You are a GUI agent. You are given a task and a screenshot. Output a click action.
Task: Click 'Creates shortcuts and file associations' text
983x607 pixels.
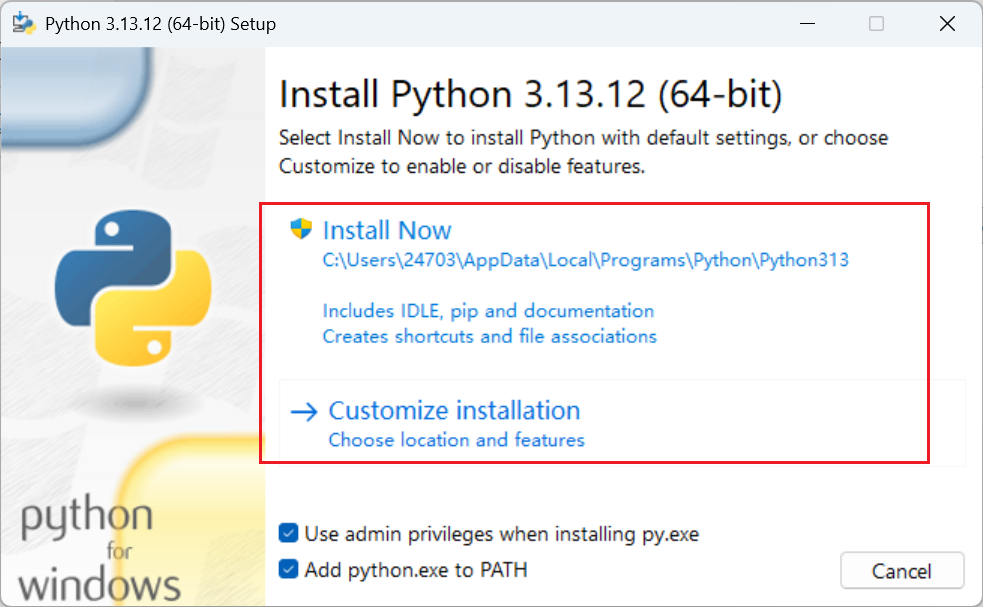point(490,337)
